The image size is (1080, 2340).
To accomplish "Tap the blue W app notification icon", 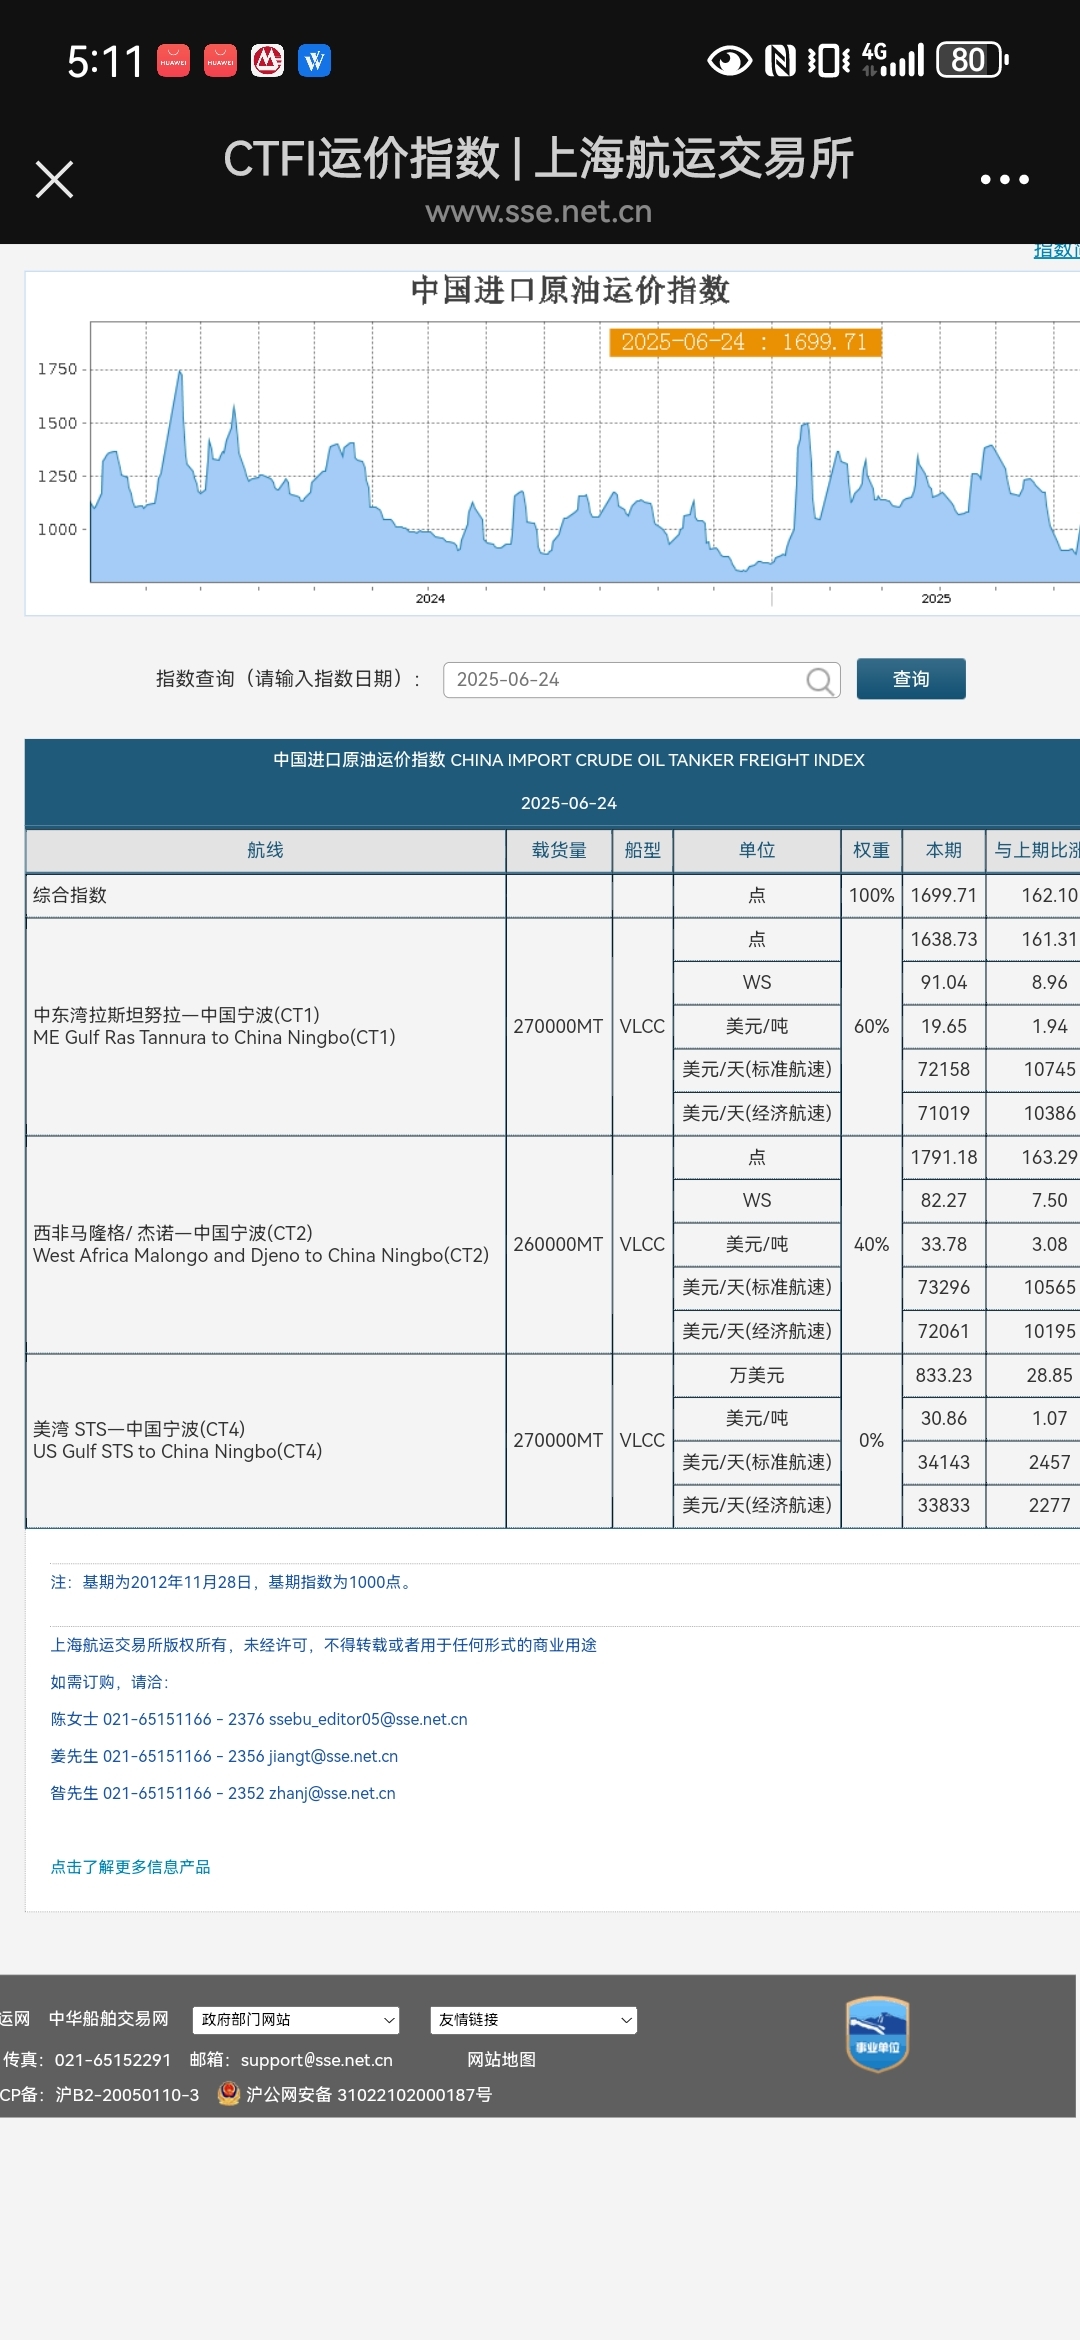I will point(315,61).
